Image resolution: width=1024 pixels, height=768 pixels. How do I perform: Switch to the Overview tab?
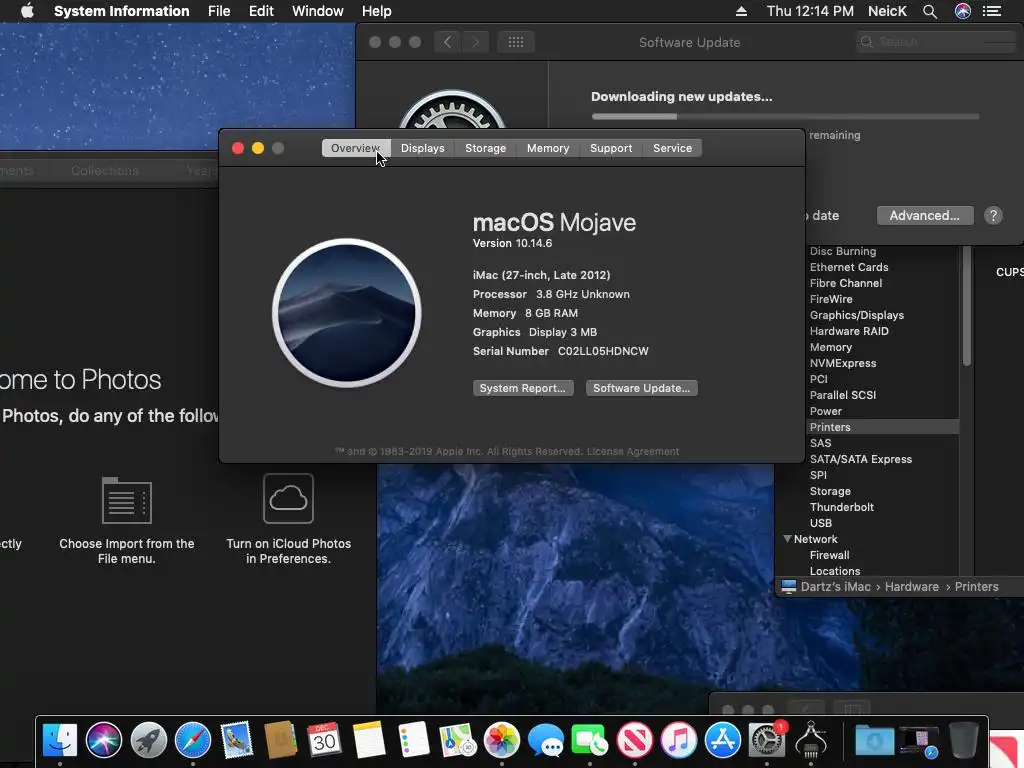pyautogui.click(x=356, y=148)
